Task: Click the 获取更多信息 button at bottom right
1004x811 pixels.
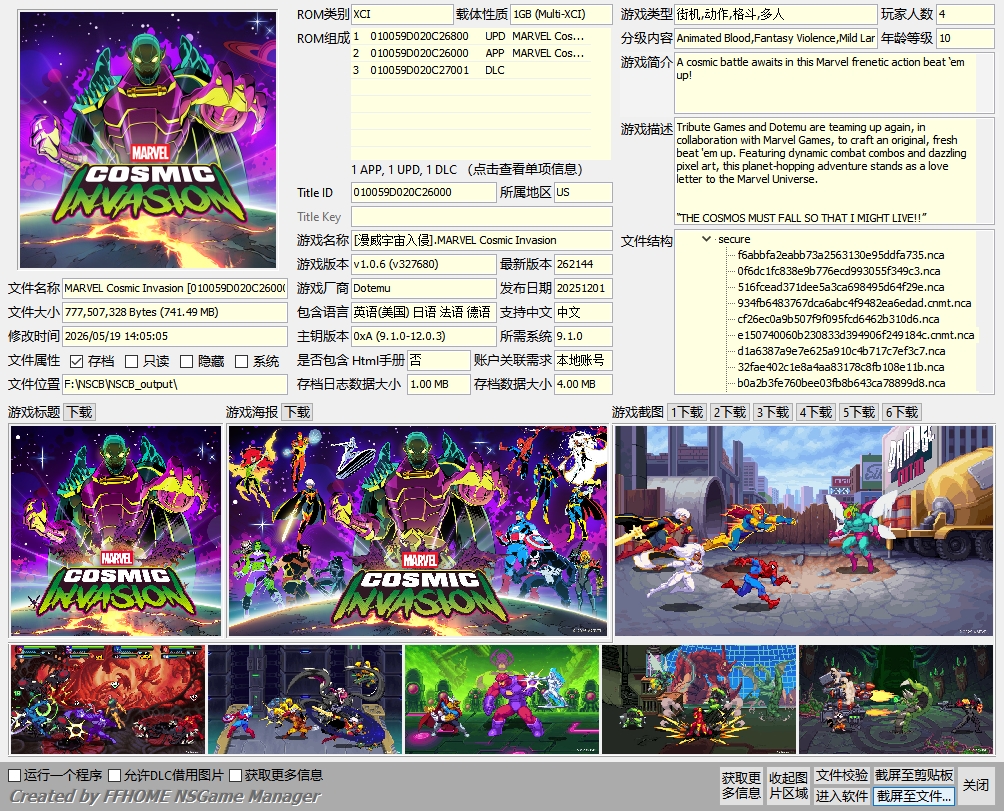Action: 741,785
